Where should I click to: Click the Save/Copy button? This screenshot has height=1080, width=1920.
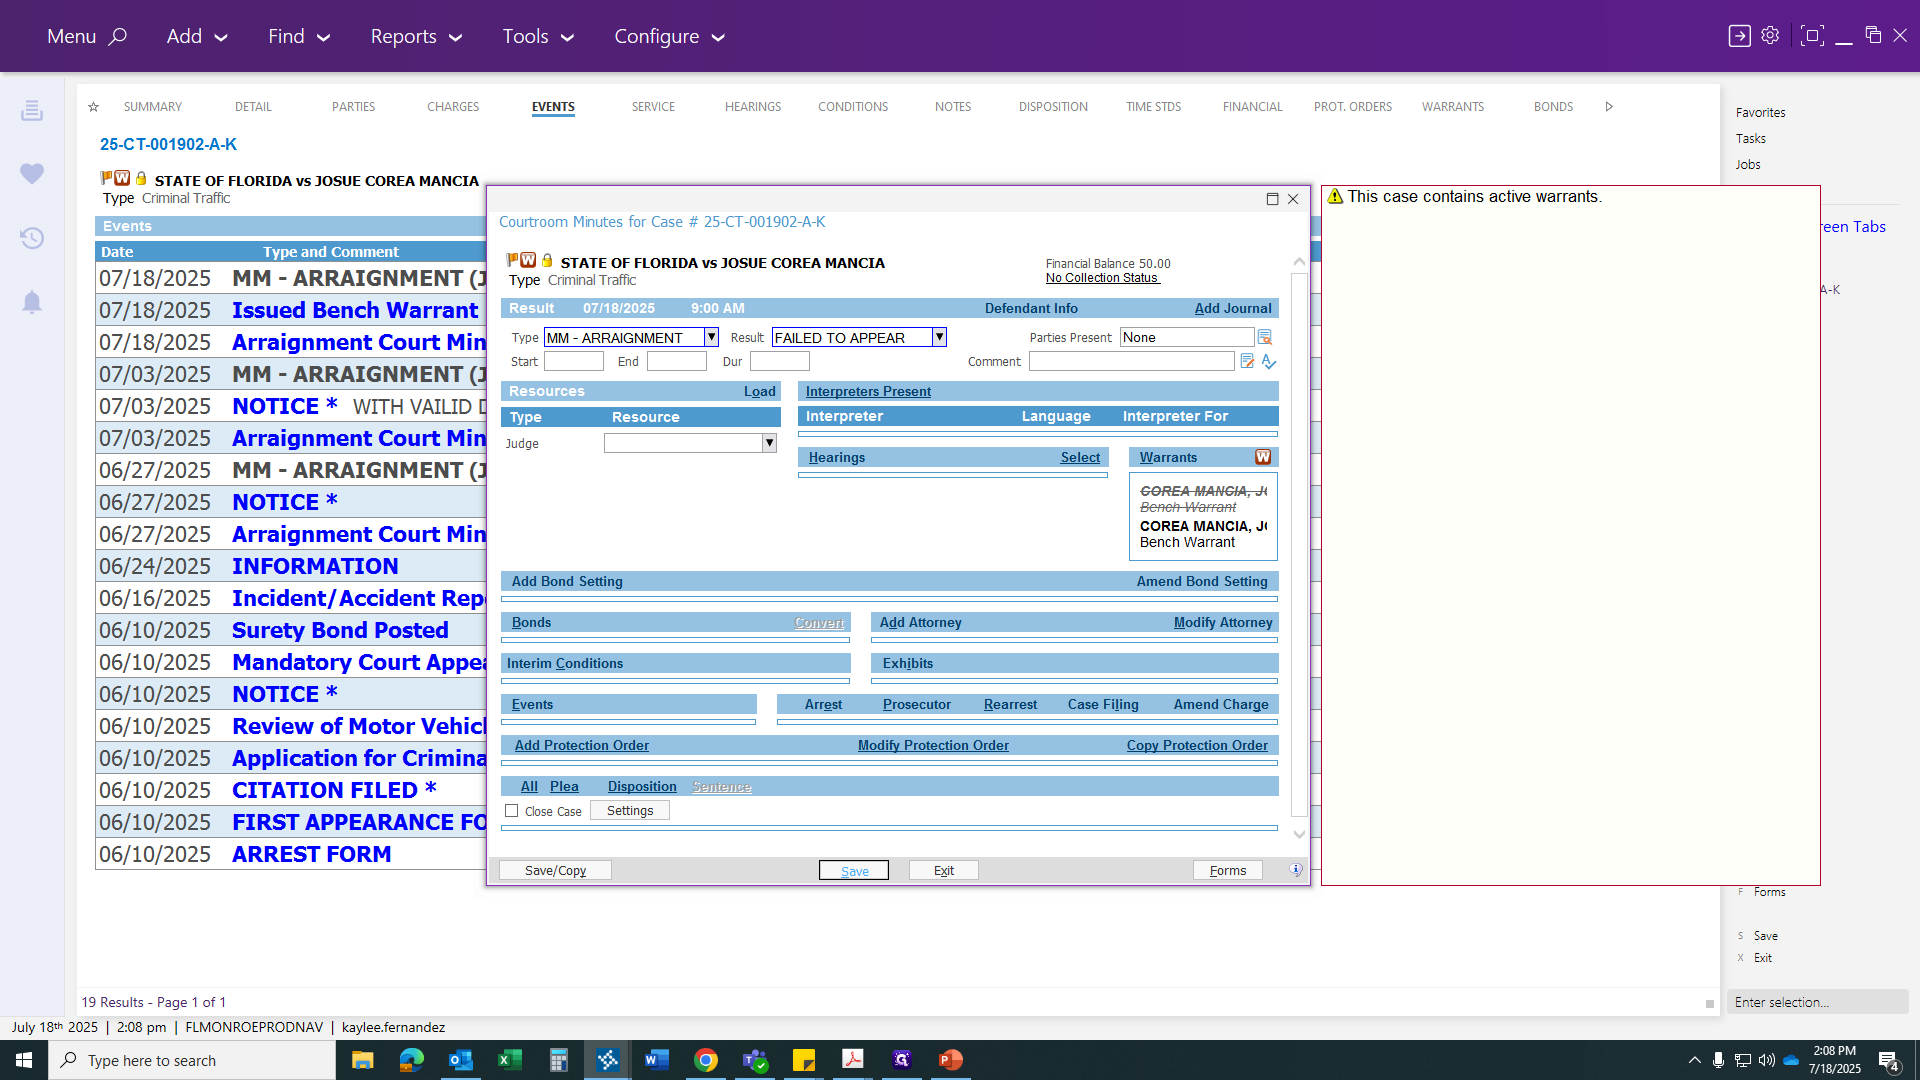556,870
